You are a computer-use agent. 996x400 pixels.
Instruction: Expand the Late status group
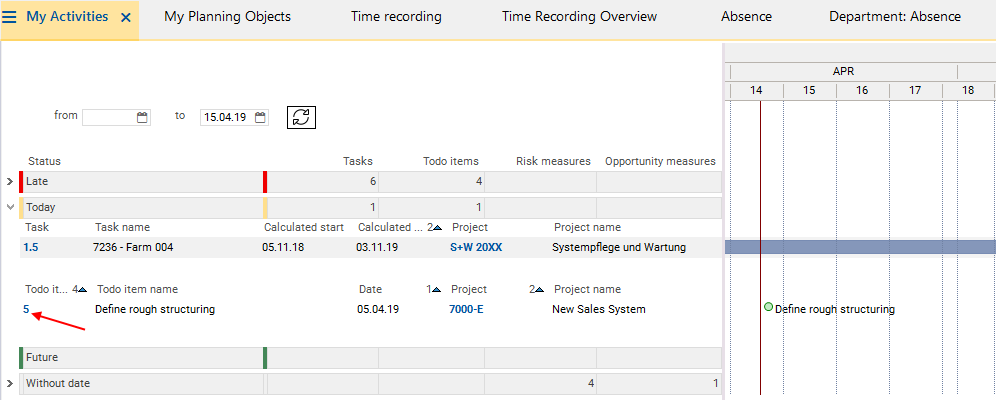point(10,182)
